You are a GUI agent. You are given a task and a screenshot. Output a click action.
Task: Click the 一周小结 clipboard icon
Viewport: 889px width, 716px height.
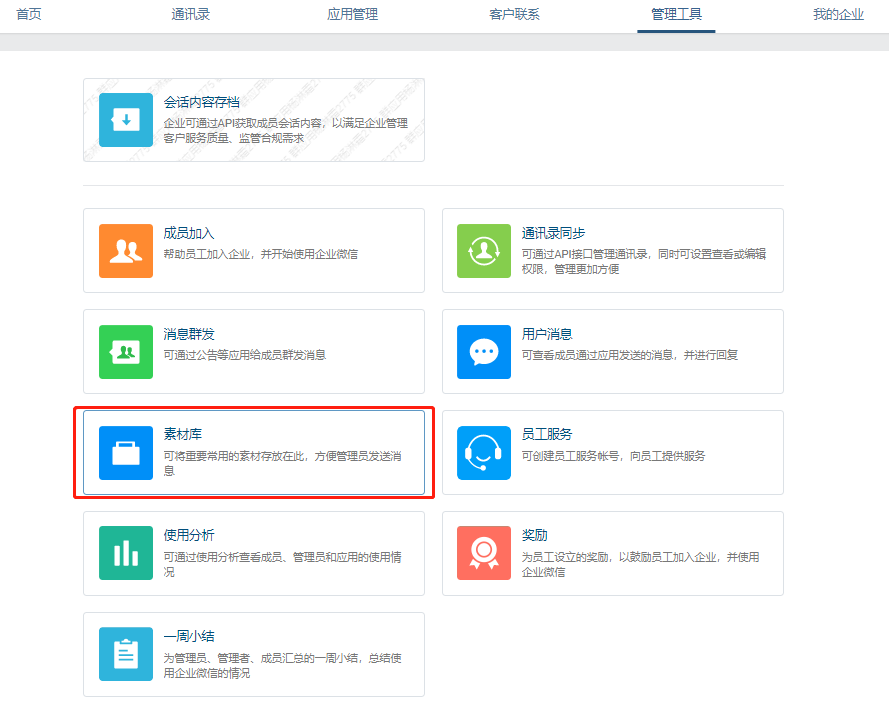pos(126,654)
